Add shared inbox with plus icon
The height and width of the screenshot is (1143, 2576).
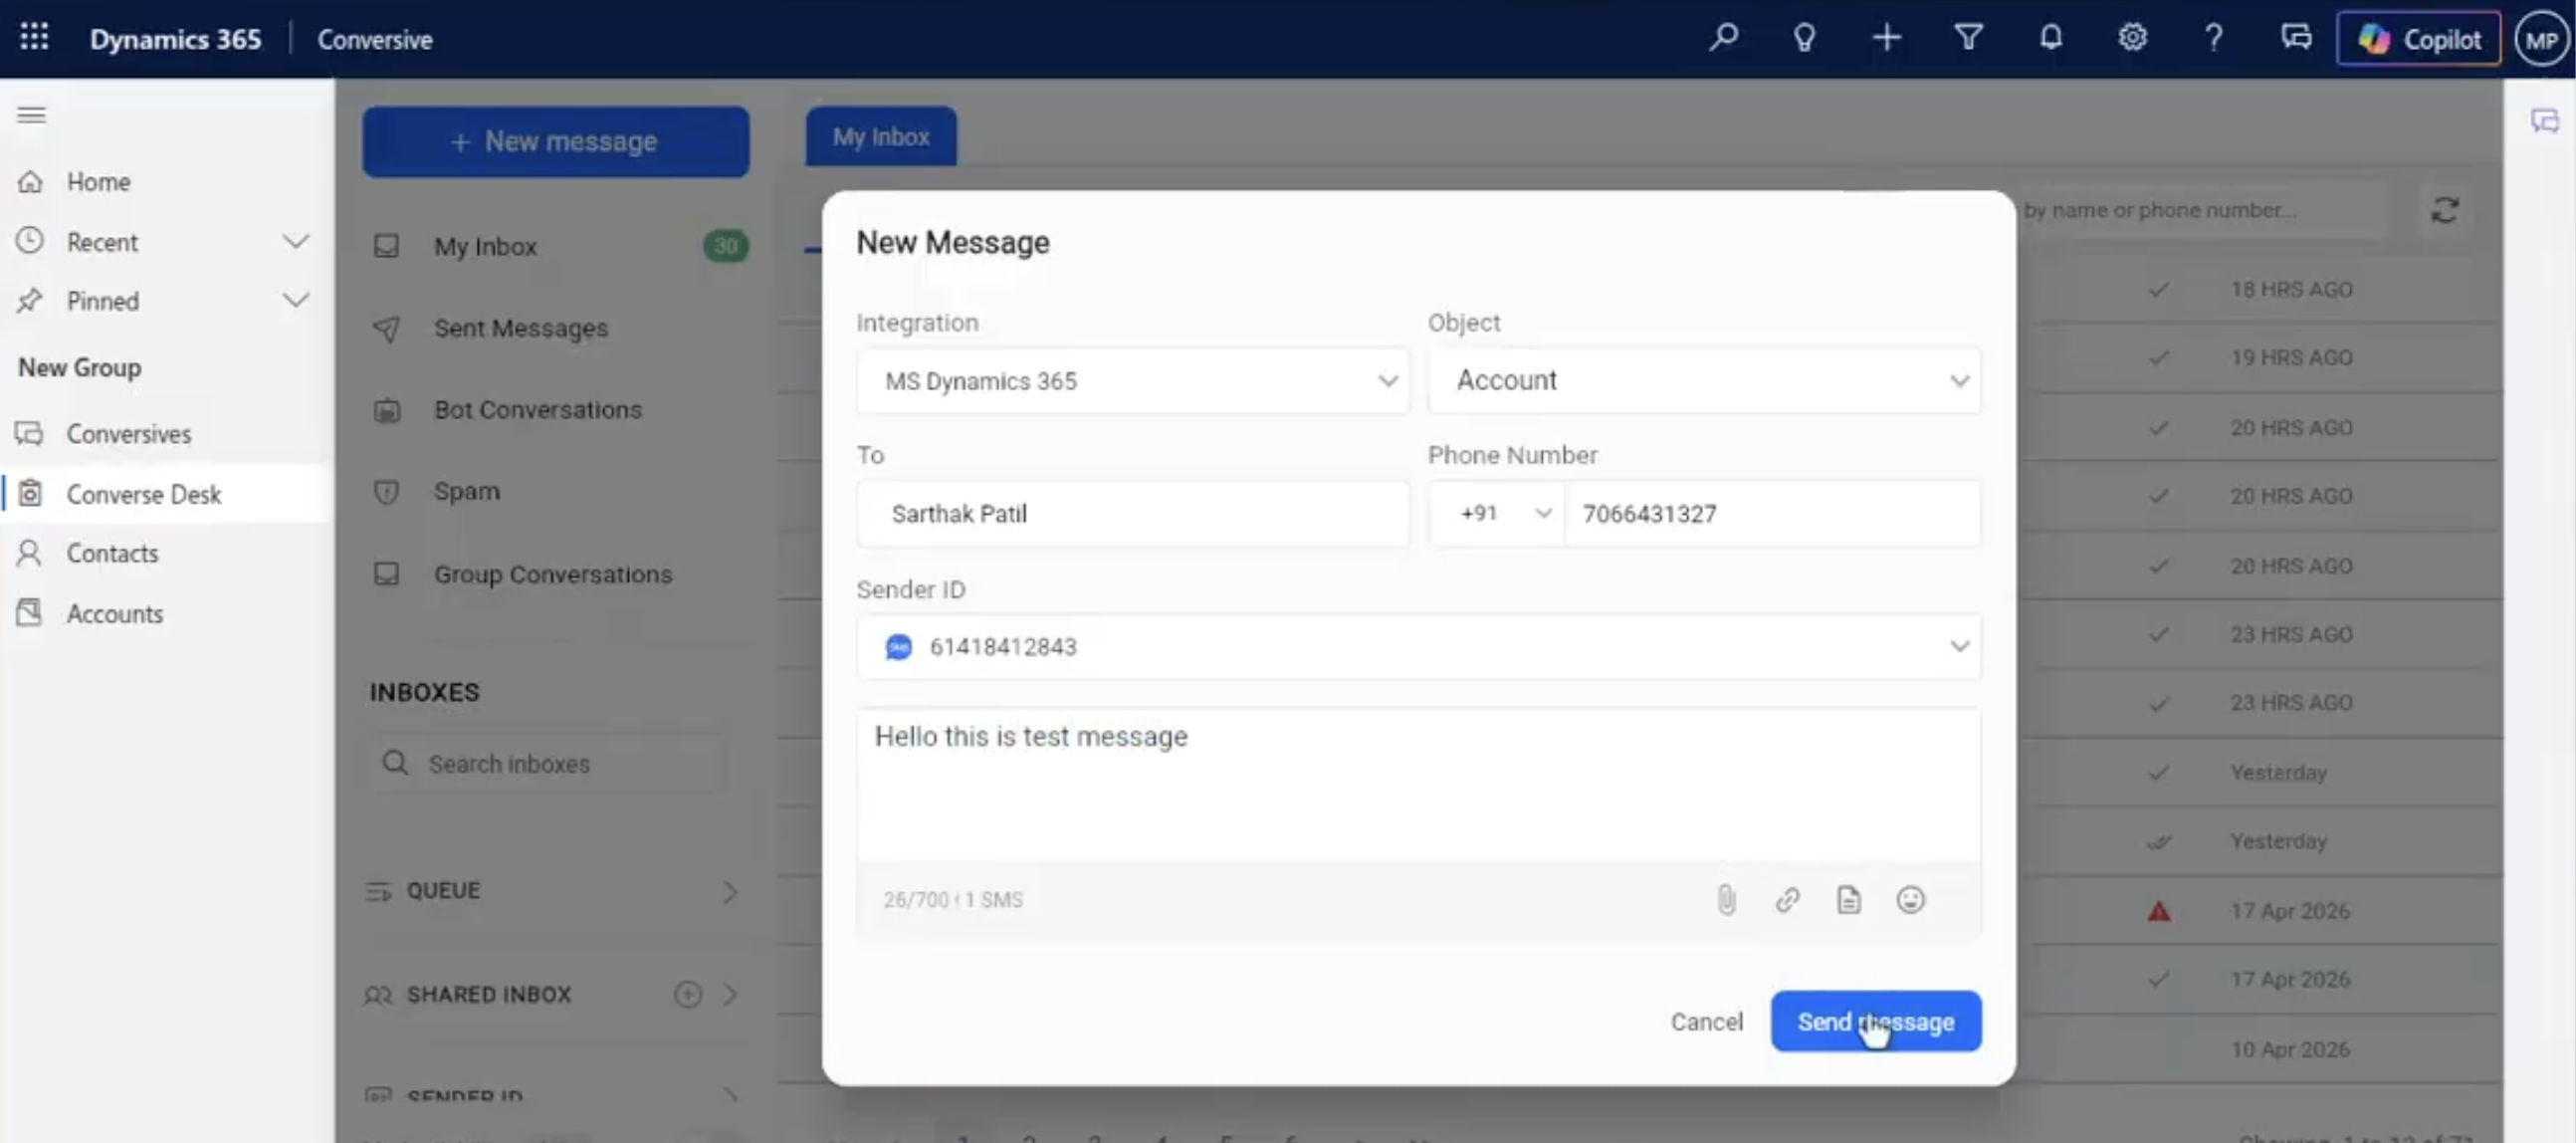[x=688, y=994]
